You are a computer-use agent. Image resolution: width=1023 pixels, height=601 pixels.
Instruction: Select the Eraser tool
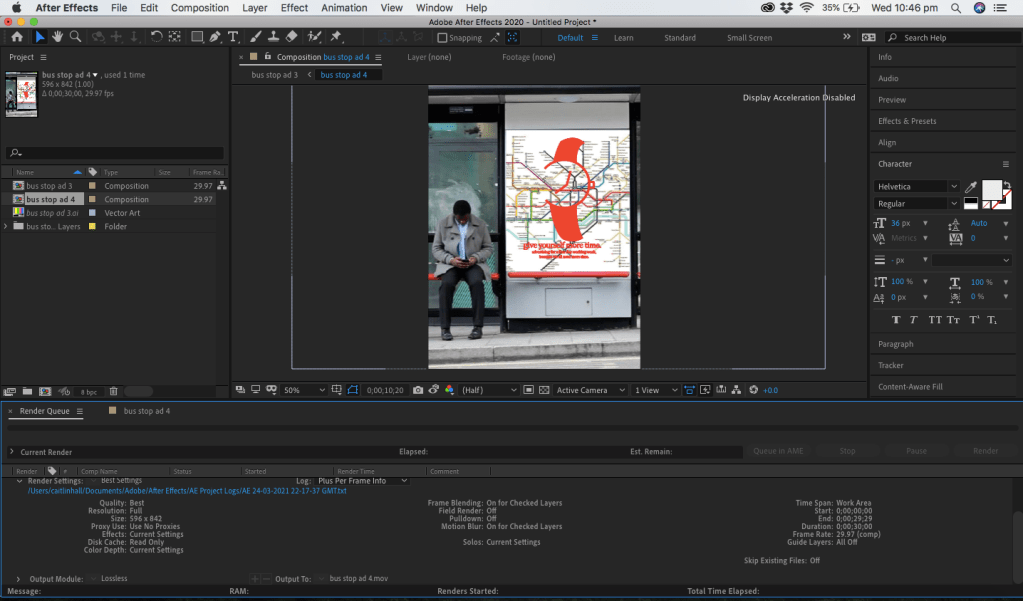(x=292, y=37)
